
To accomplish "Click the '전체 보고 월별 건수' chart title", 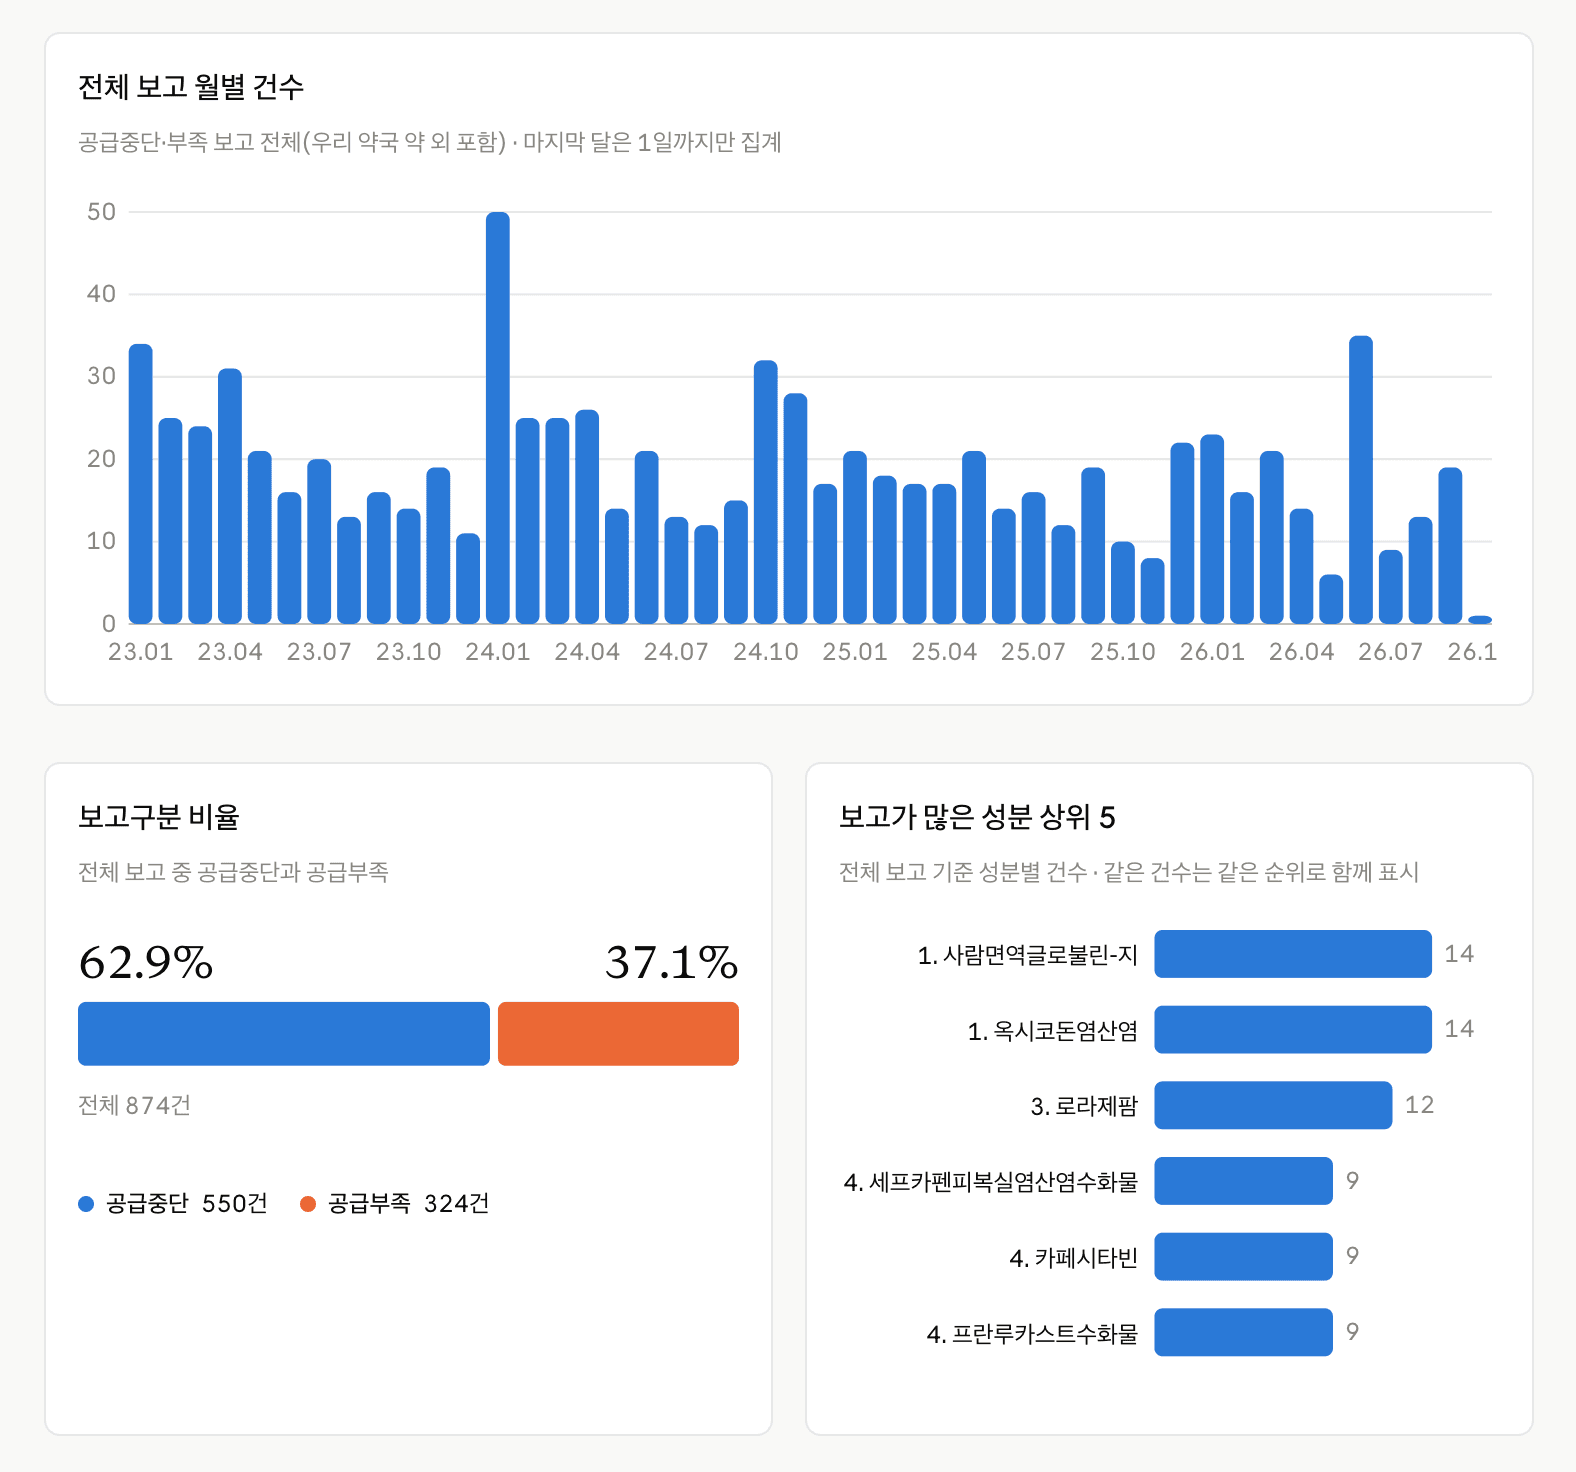I will pos(191,87).
